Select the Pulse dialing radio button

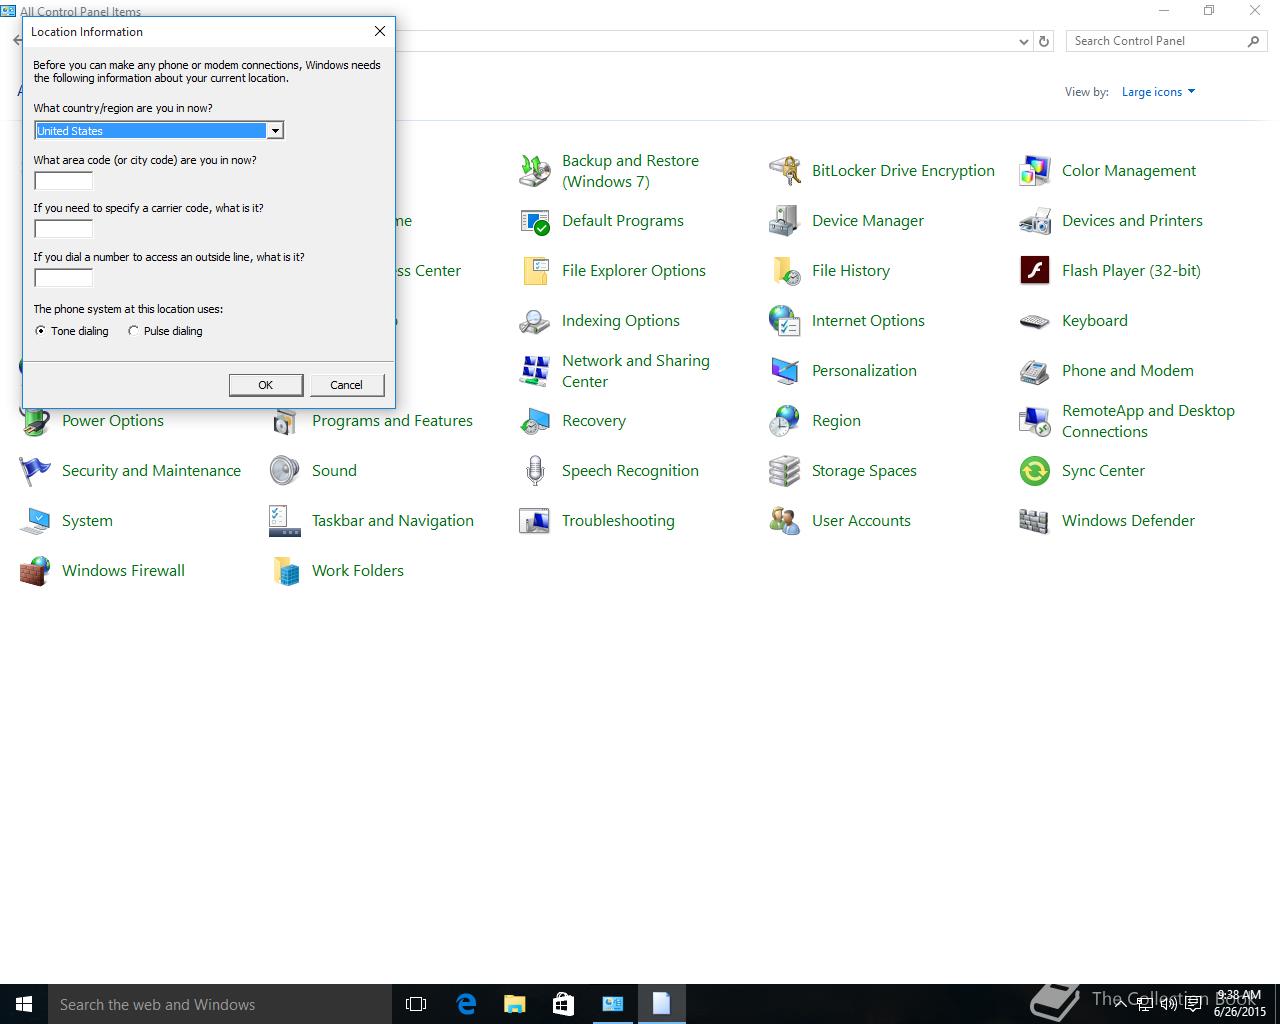point(133,331)
